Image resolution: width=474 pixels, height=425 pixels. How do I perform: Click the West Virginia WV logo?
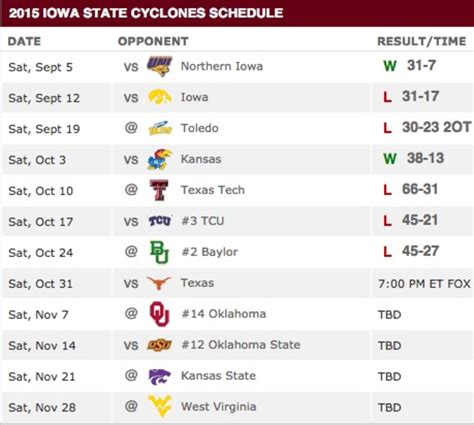(160, 406)
